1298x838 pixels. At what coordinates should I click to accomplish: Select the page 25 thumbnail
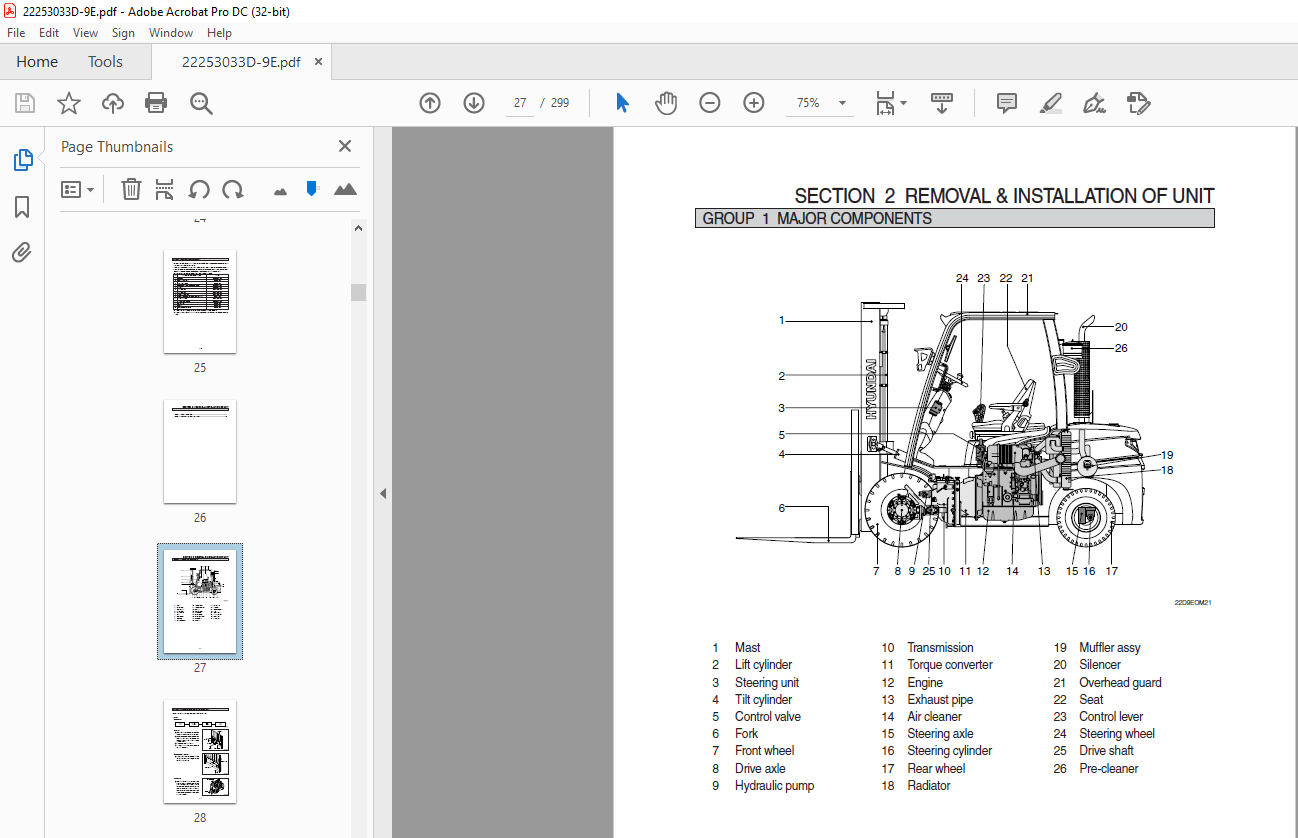[x=200, y=301]
